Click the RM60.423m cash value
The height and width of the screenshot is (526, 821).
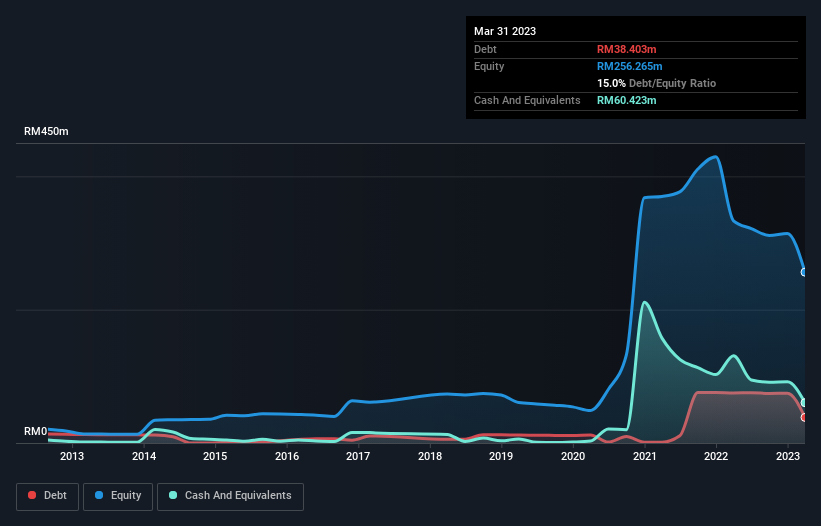[626, 100]
